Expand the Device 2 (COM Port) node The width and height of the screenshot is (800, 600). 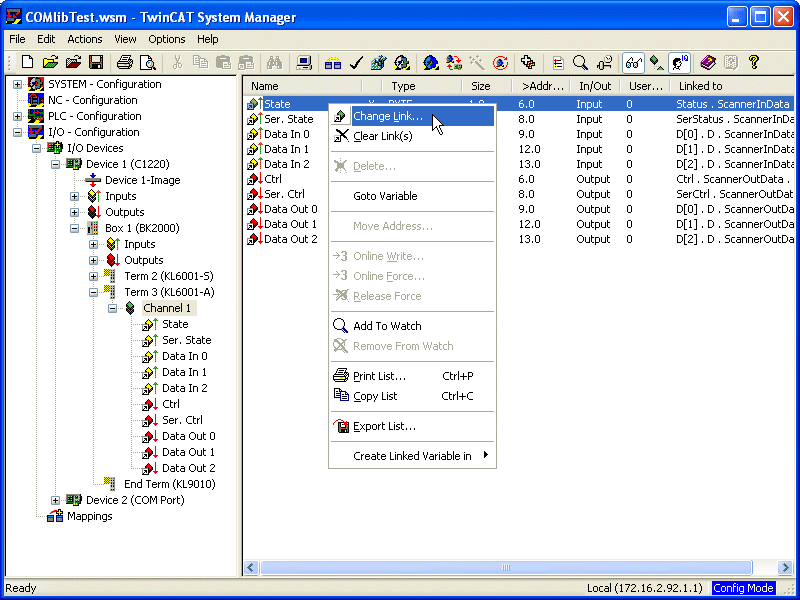(x=55, y=500)
